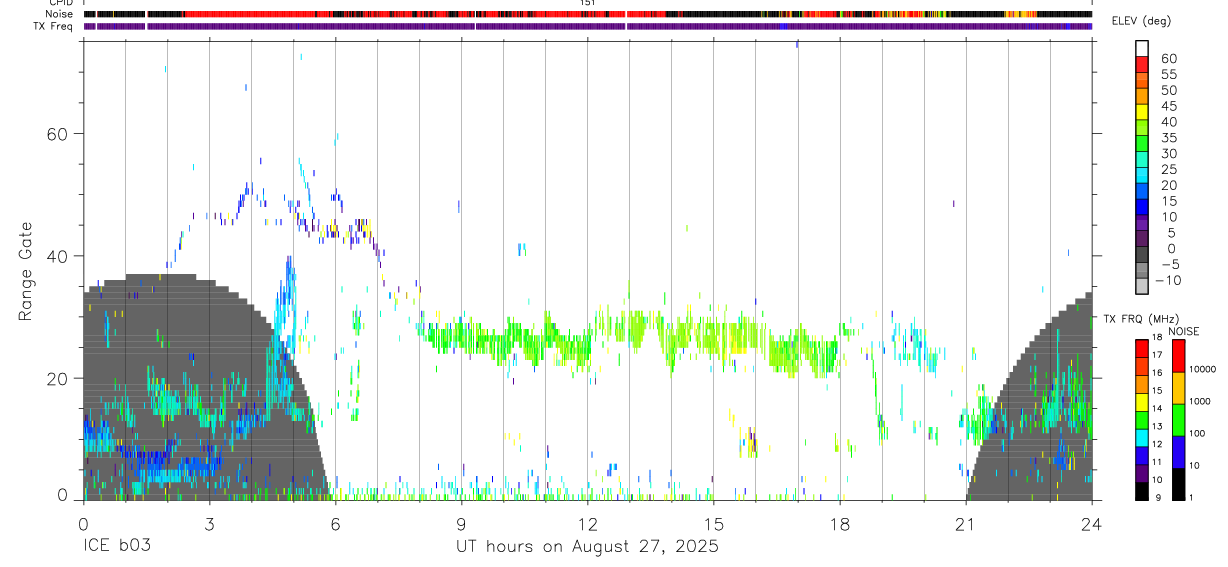Click the Range Gate y-axis title
The image size is (1228, 567).
(28, 273)
